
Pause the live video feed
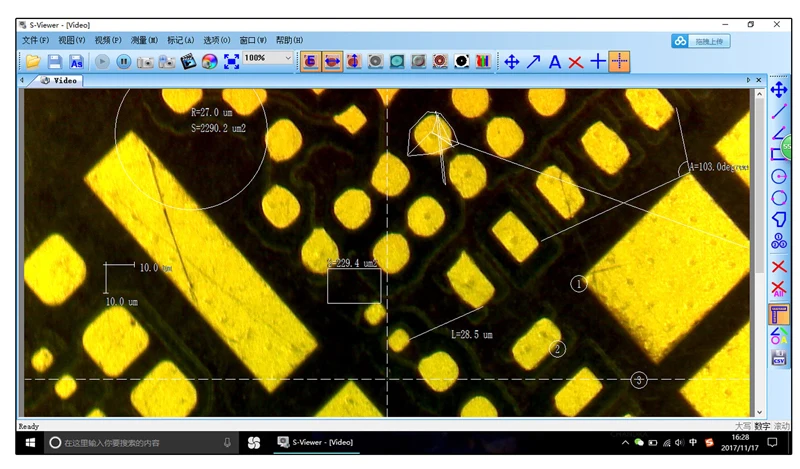pos(123,62)
